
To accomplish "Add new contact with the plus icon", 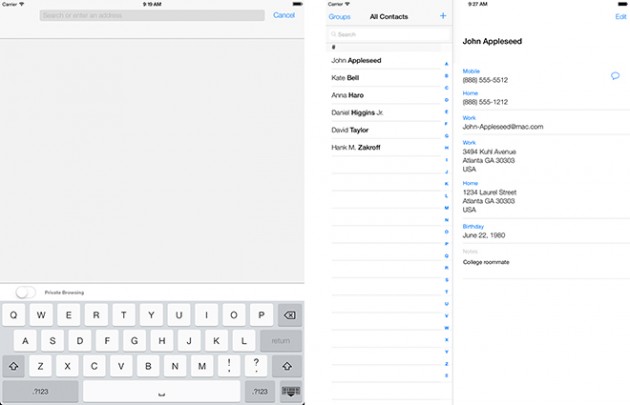I will click(x=443, y=16).
